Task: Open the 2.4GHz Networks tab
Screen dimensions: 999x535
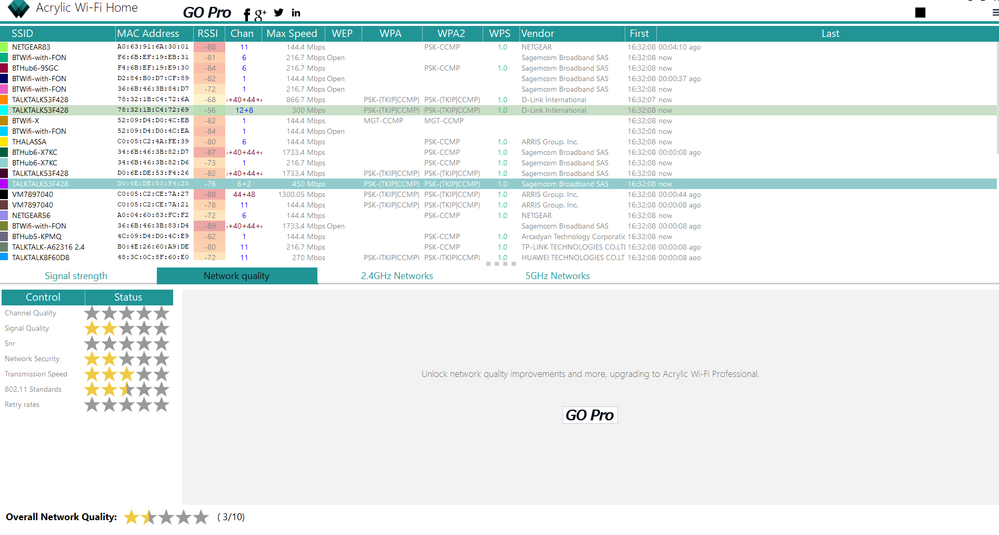Action: point(397,276)
